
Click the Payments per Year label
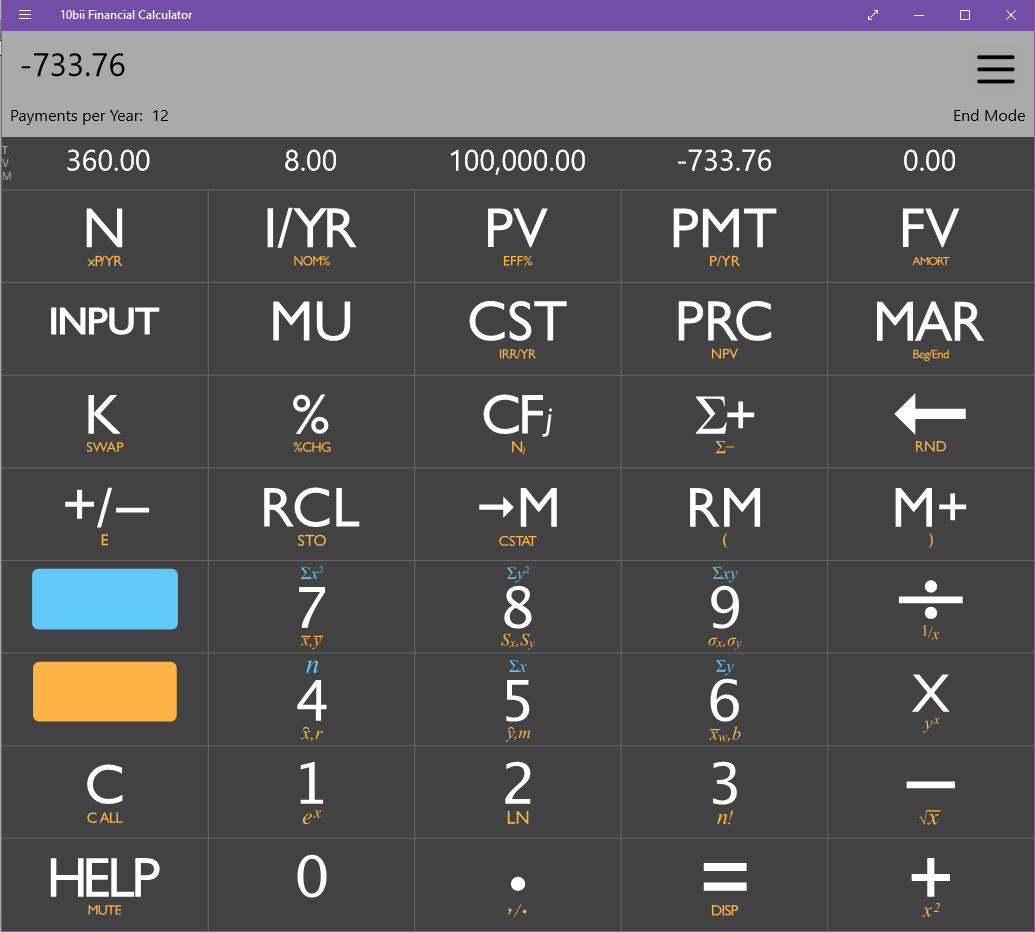tap(89, 116)
